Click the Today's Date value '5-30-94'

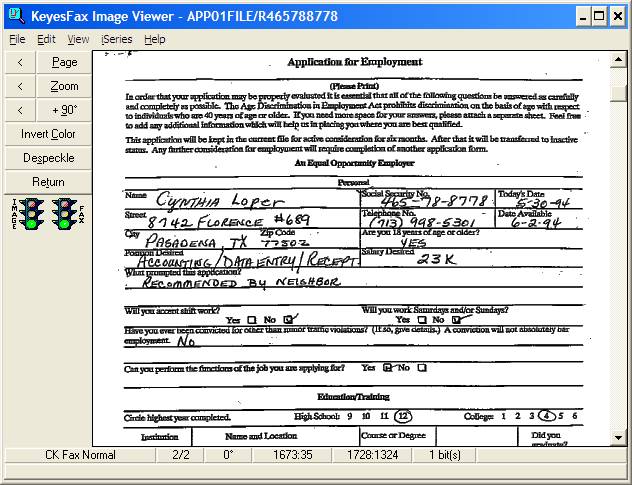[543, 202]
